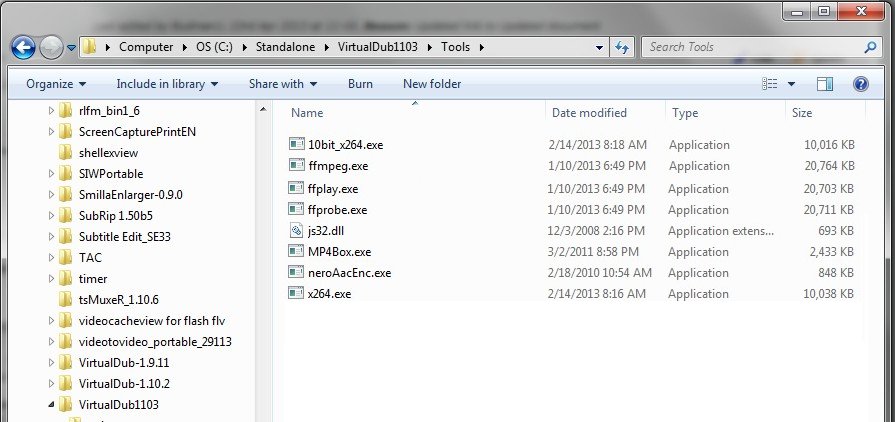Image resolution: width=895 pixels, height=422 pixels.
Task: Click the address bar refresh button
Action: (622, 47)
